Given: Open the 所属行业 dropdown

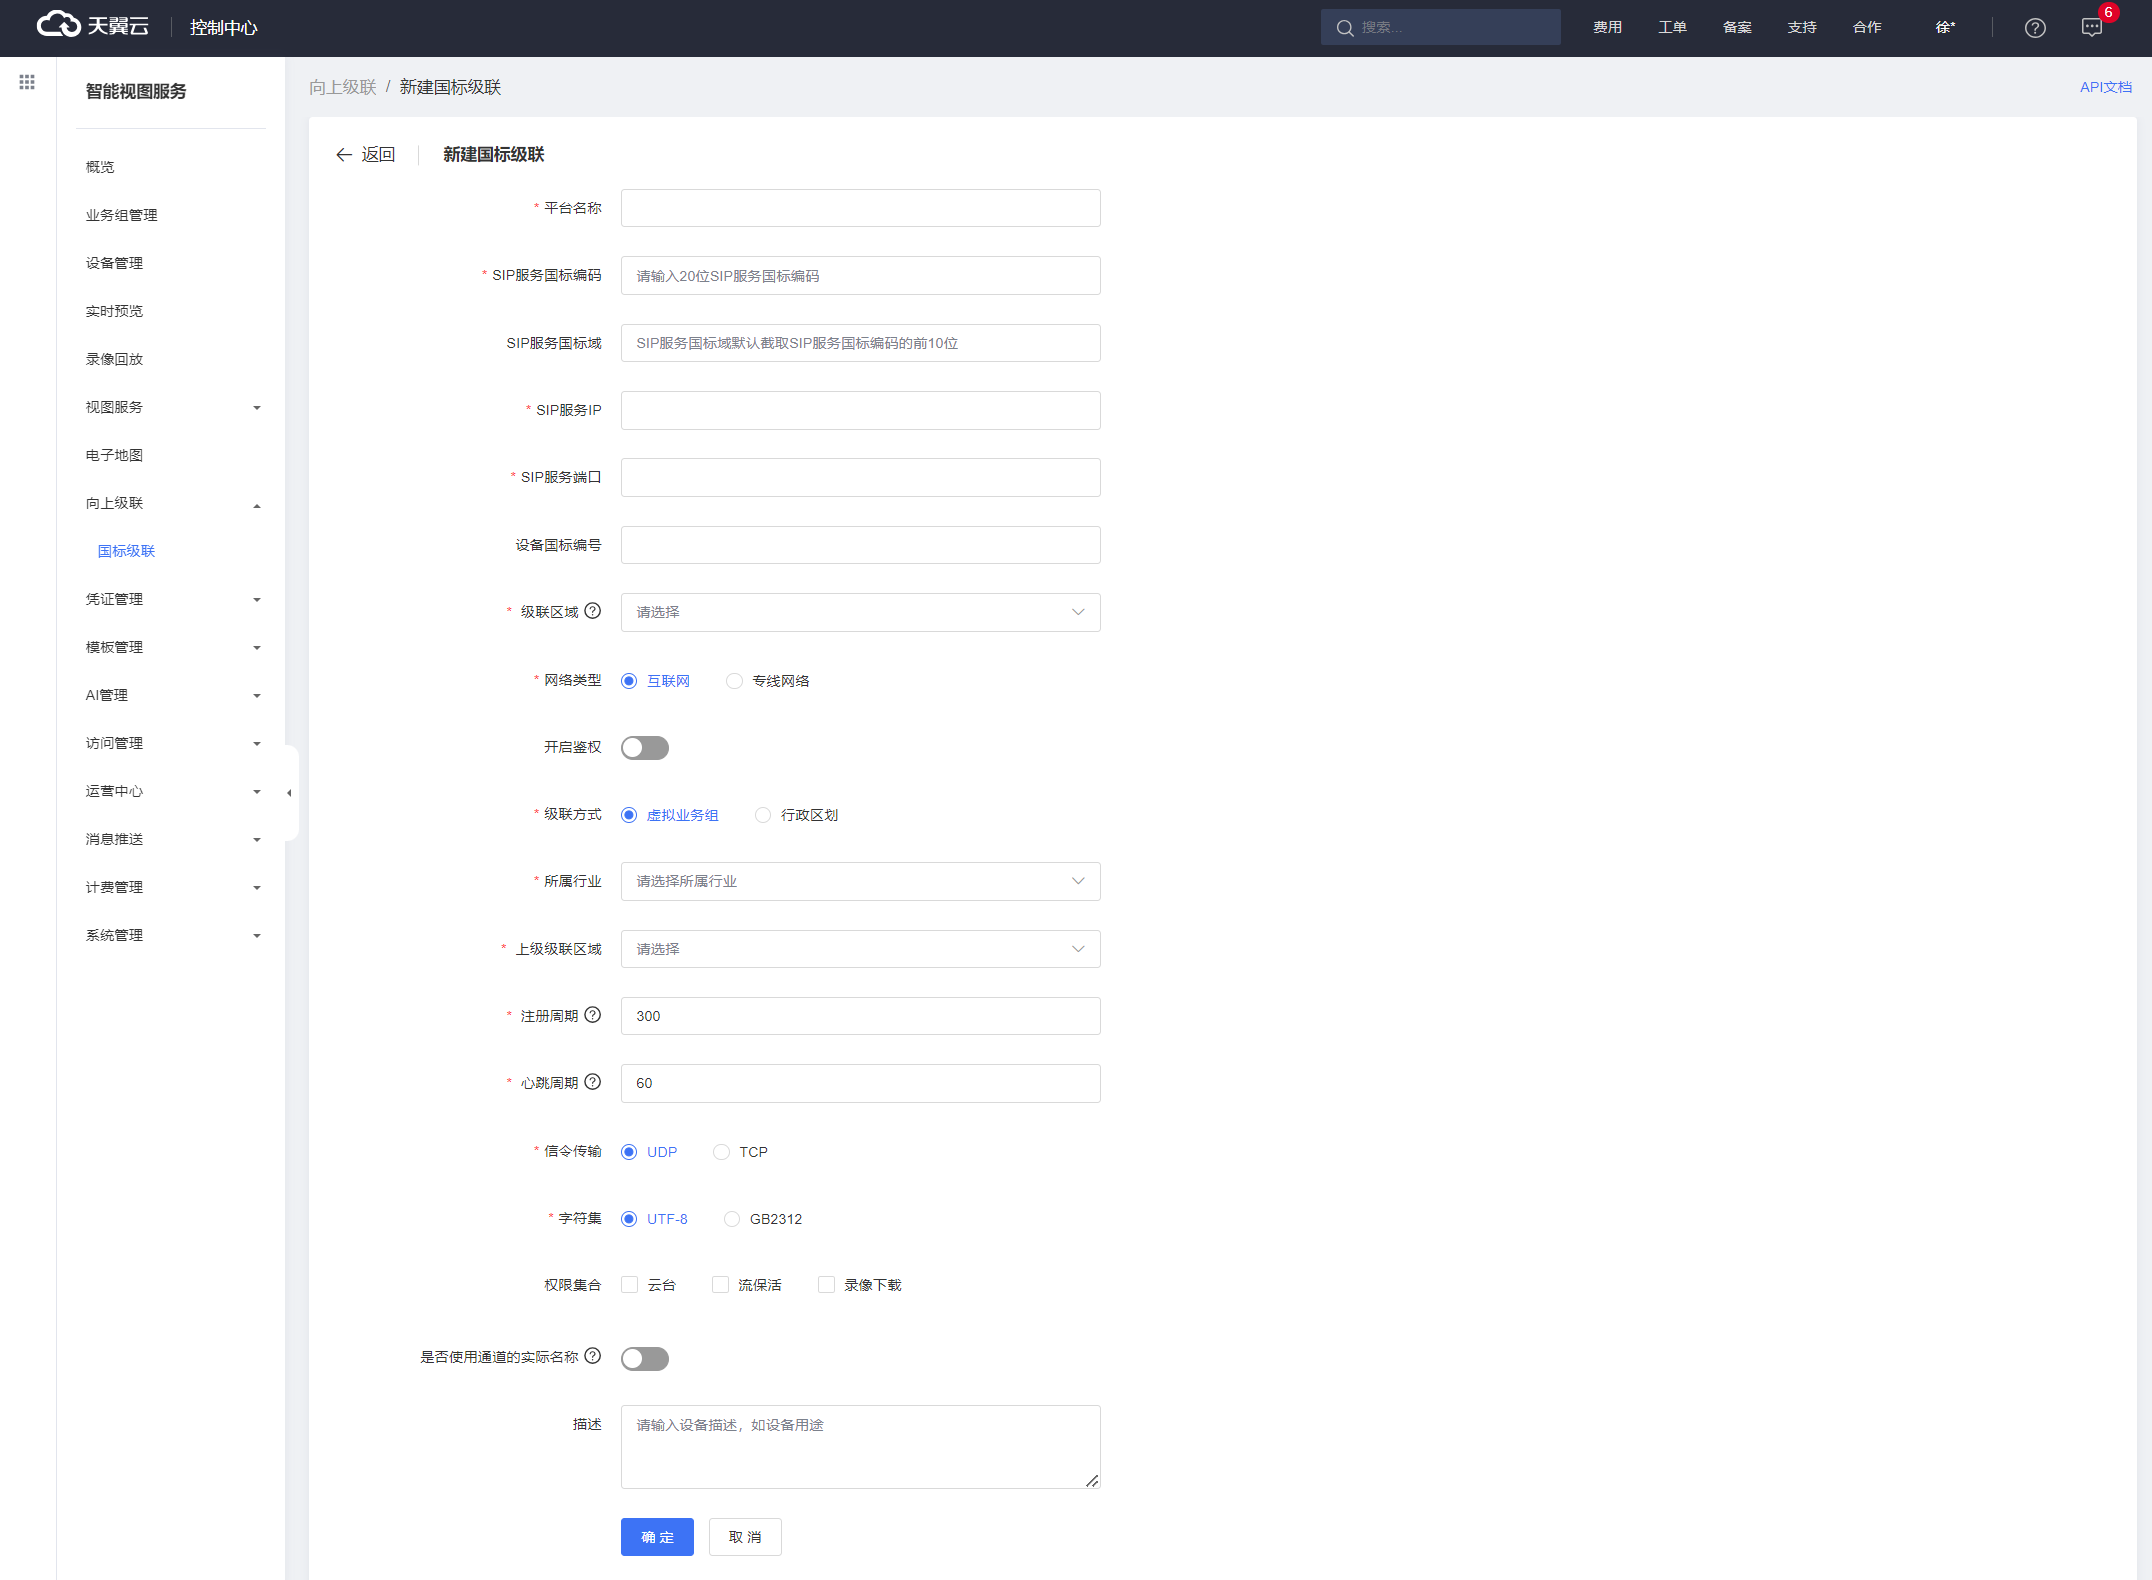Looking at the screenshot, I should (860, 881).
